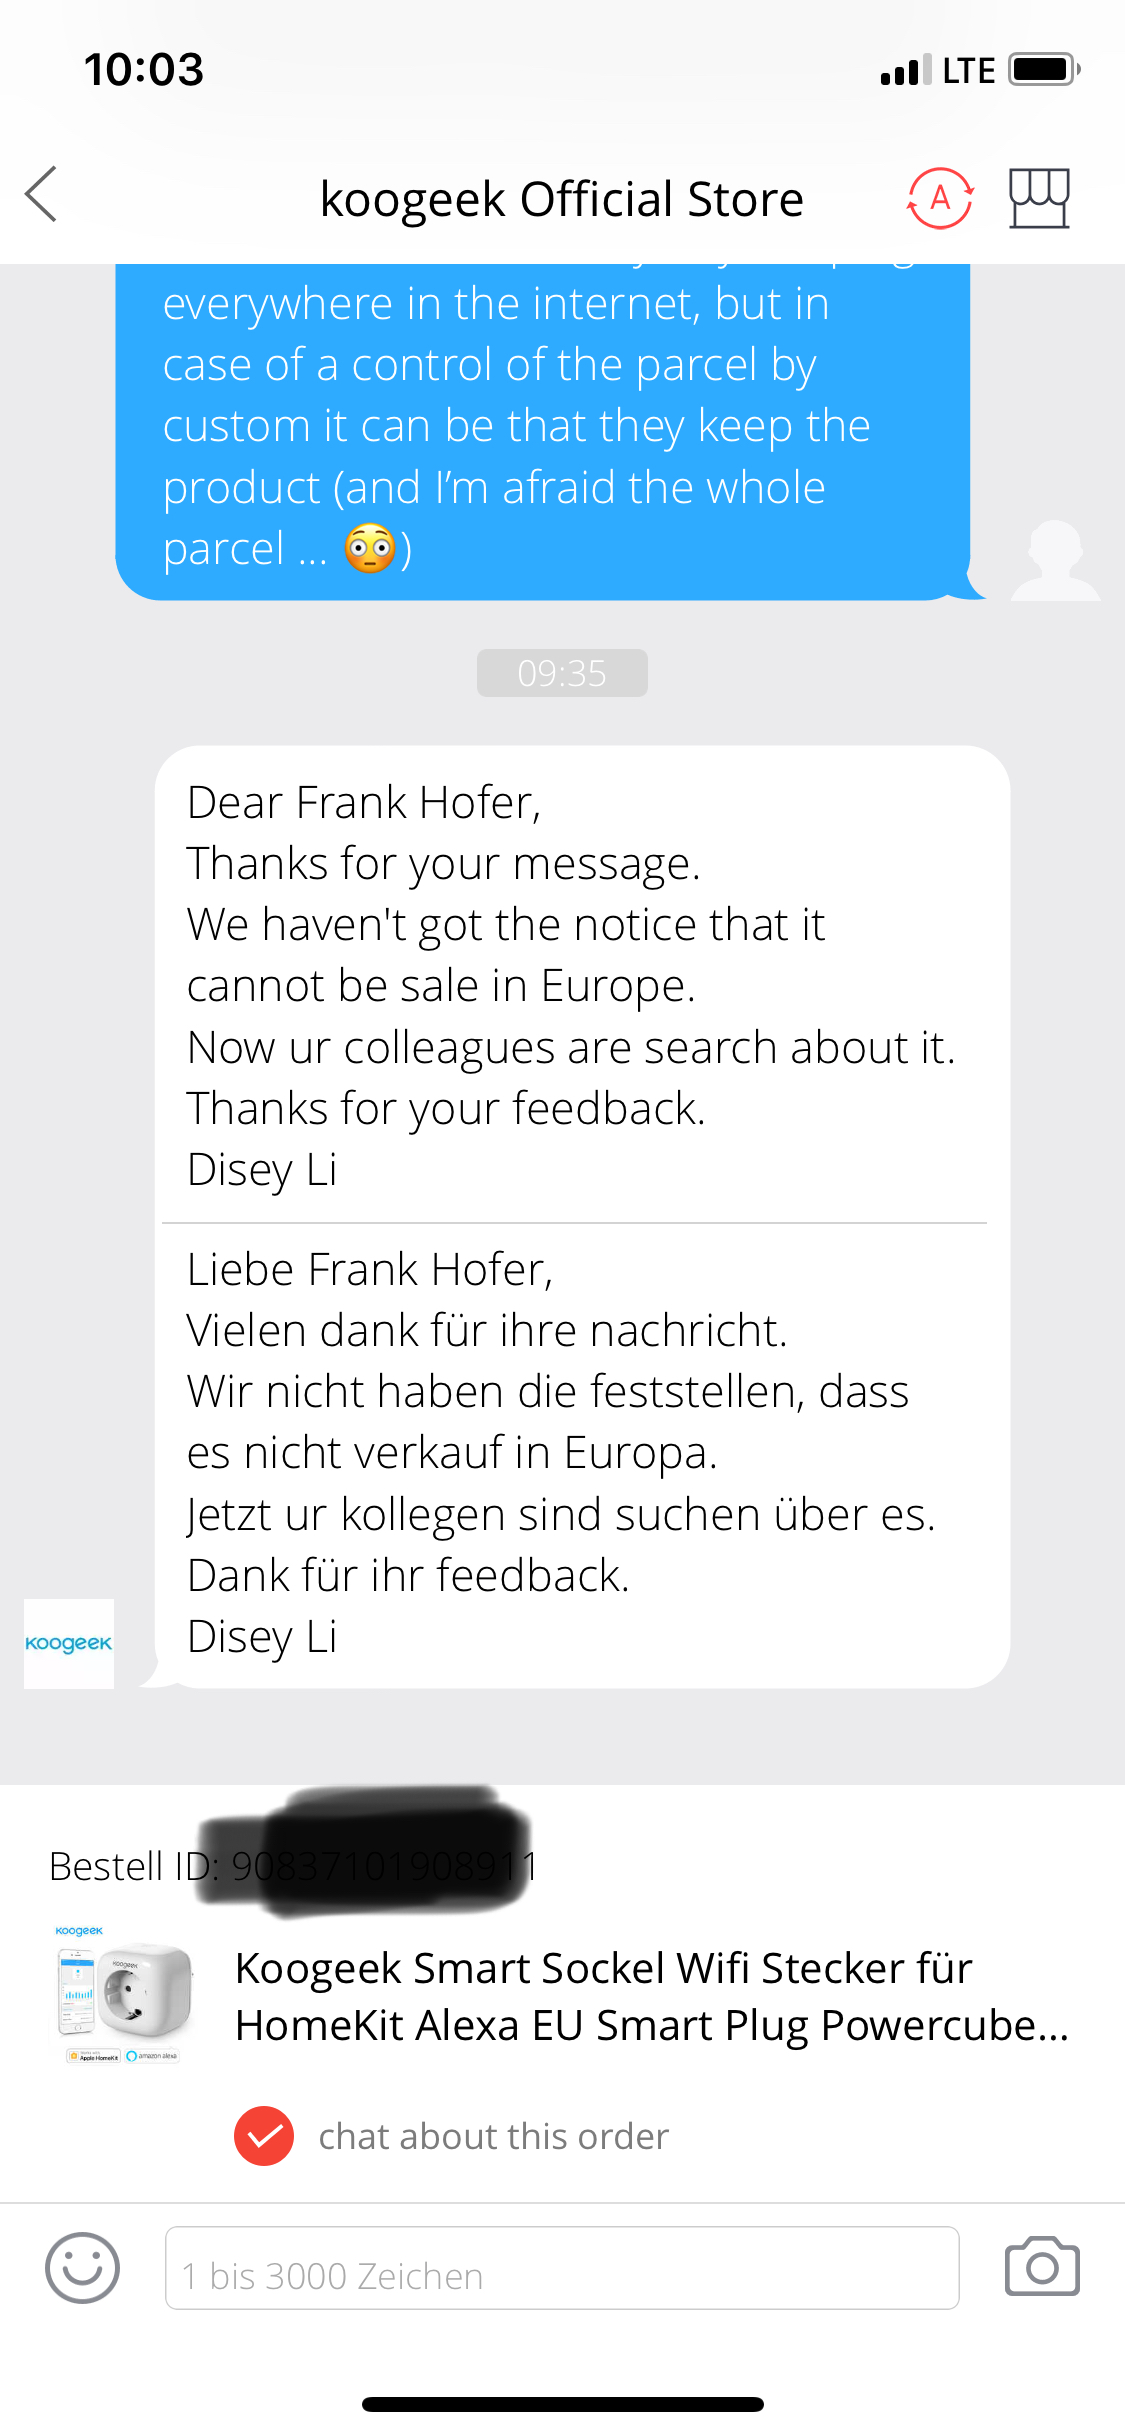The width and height of the screenshot is (1125, 2436).
Task: Open the camera to attach photo
Action: (1042, 2266)
